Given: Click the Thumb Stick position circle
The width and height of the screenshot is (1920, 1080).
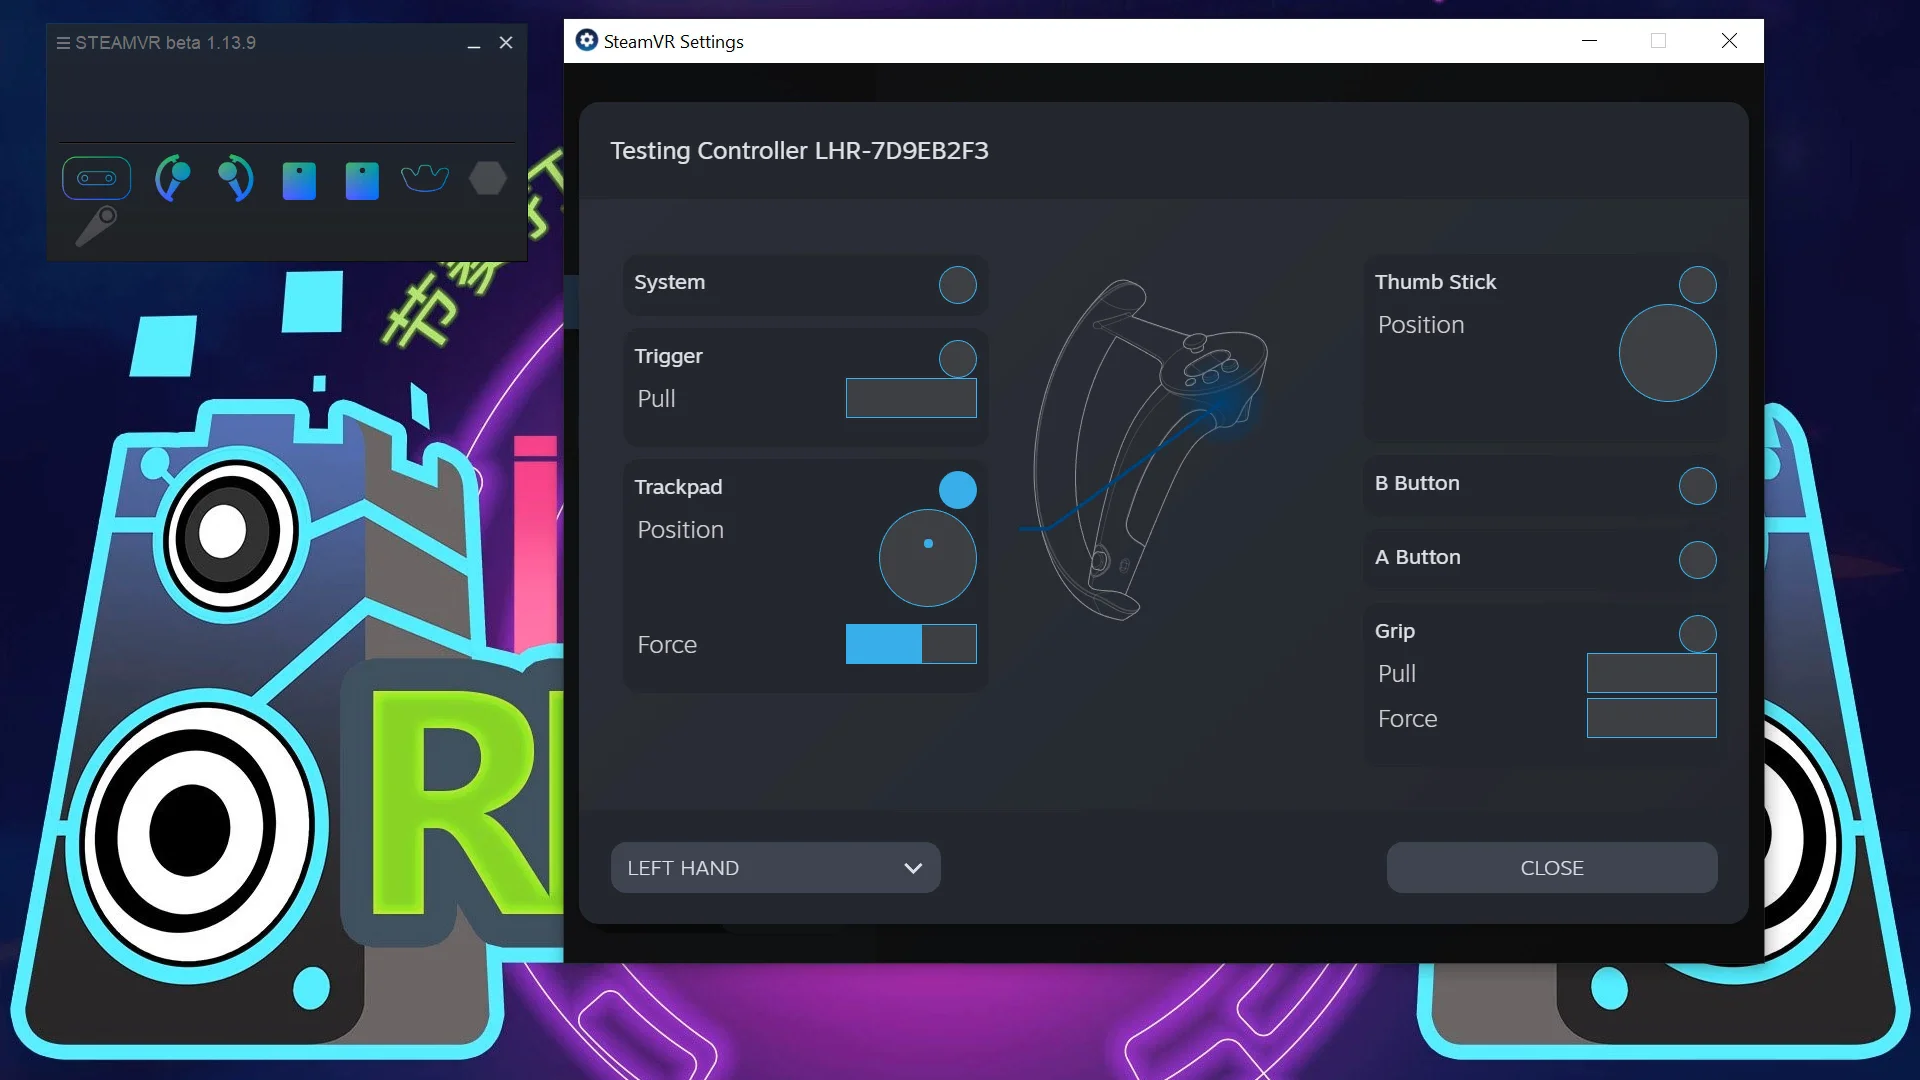Looking at the screenshot, I should point(1667,354).
